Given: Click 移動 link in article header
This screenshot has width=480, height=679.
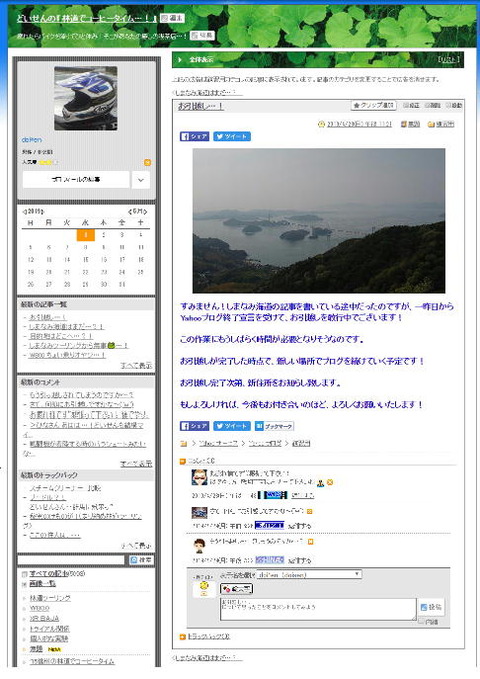Looking at the screenshot, I should pyautogui.click(x=454, y=105).
